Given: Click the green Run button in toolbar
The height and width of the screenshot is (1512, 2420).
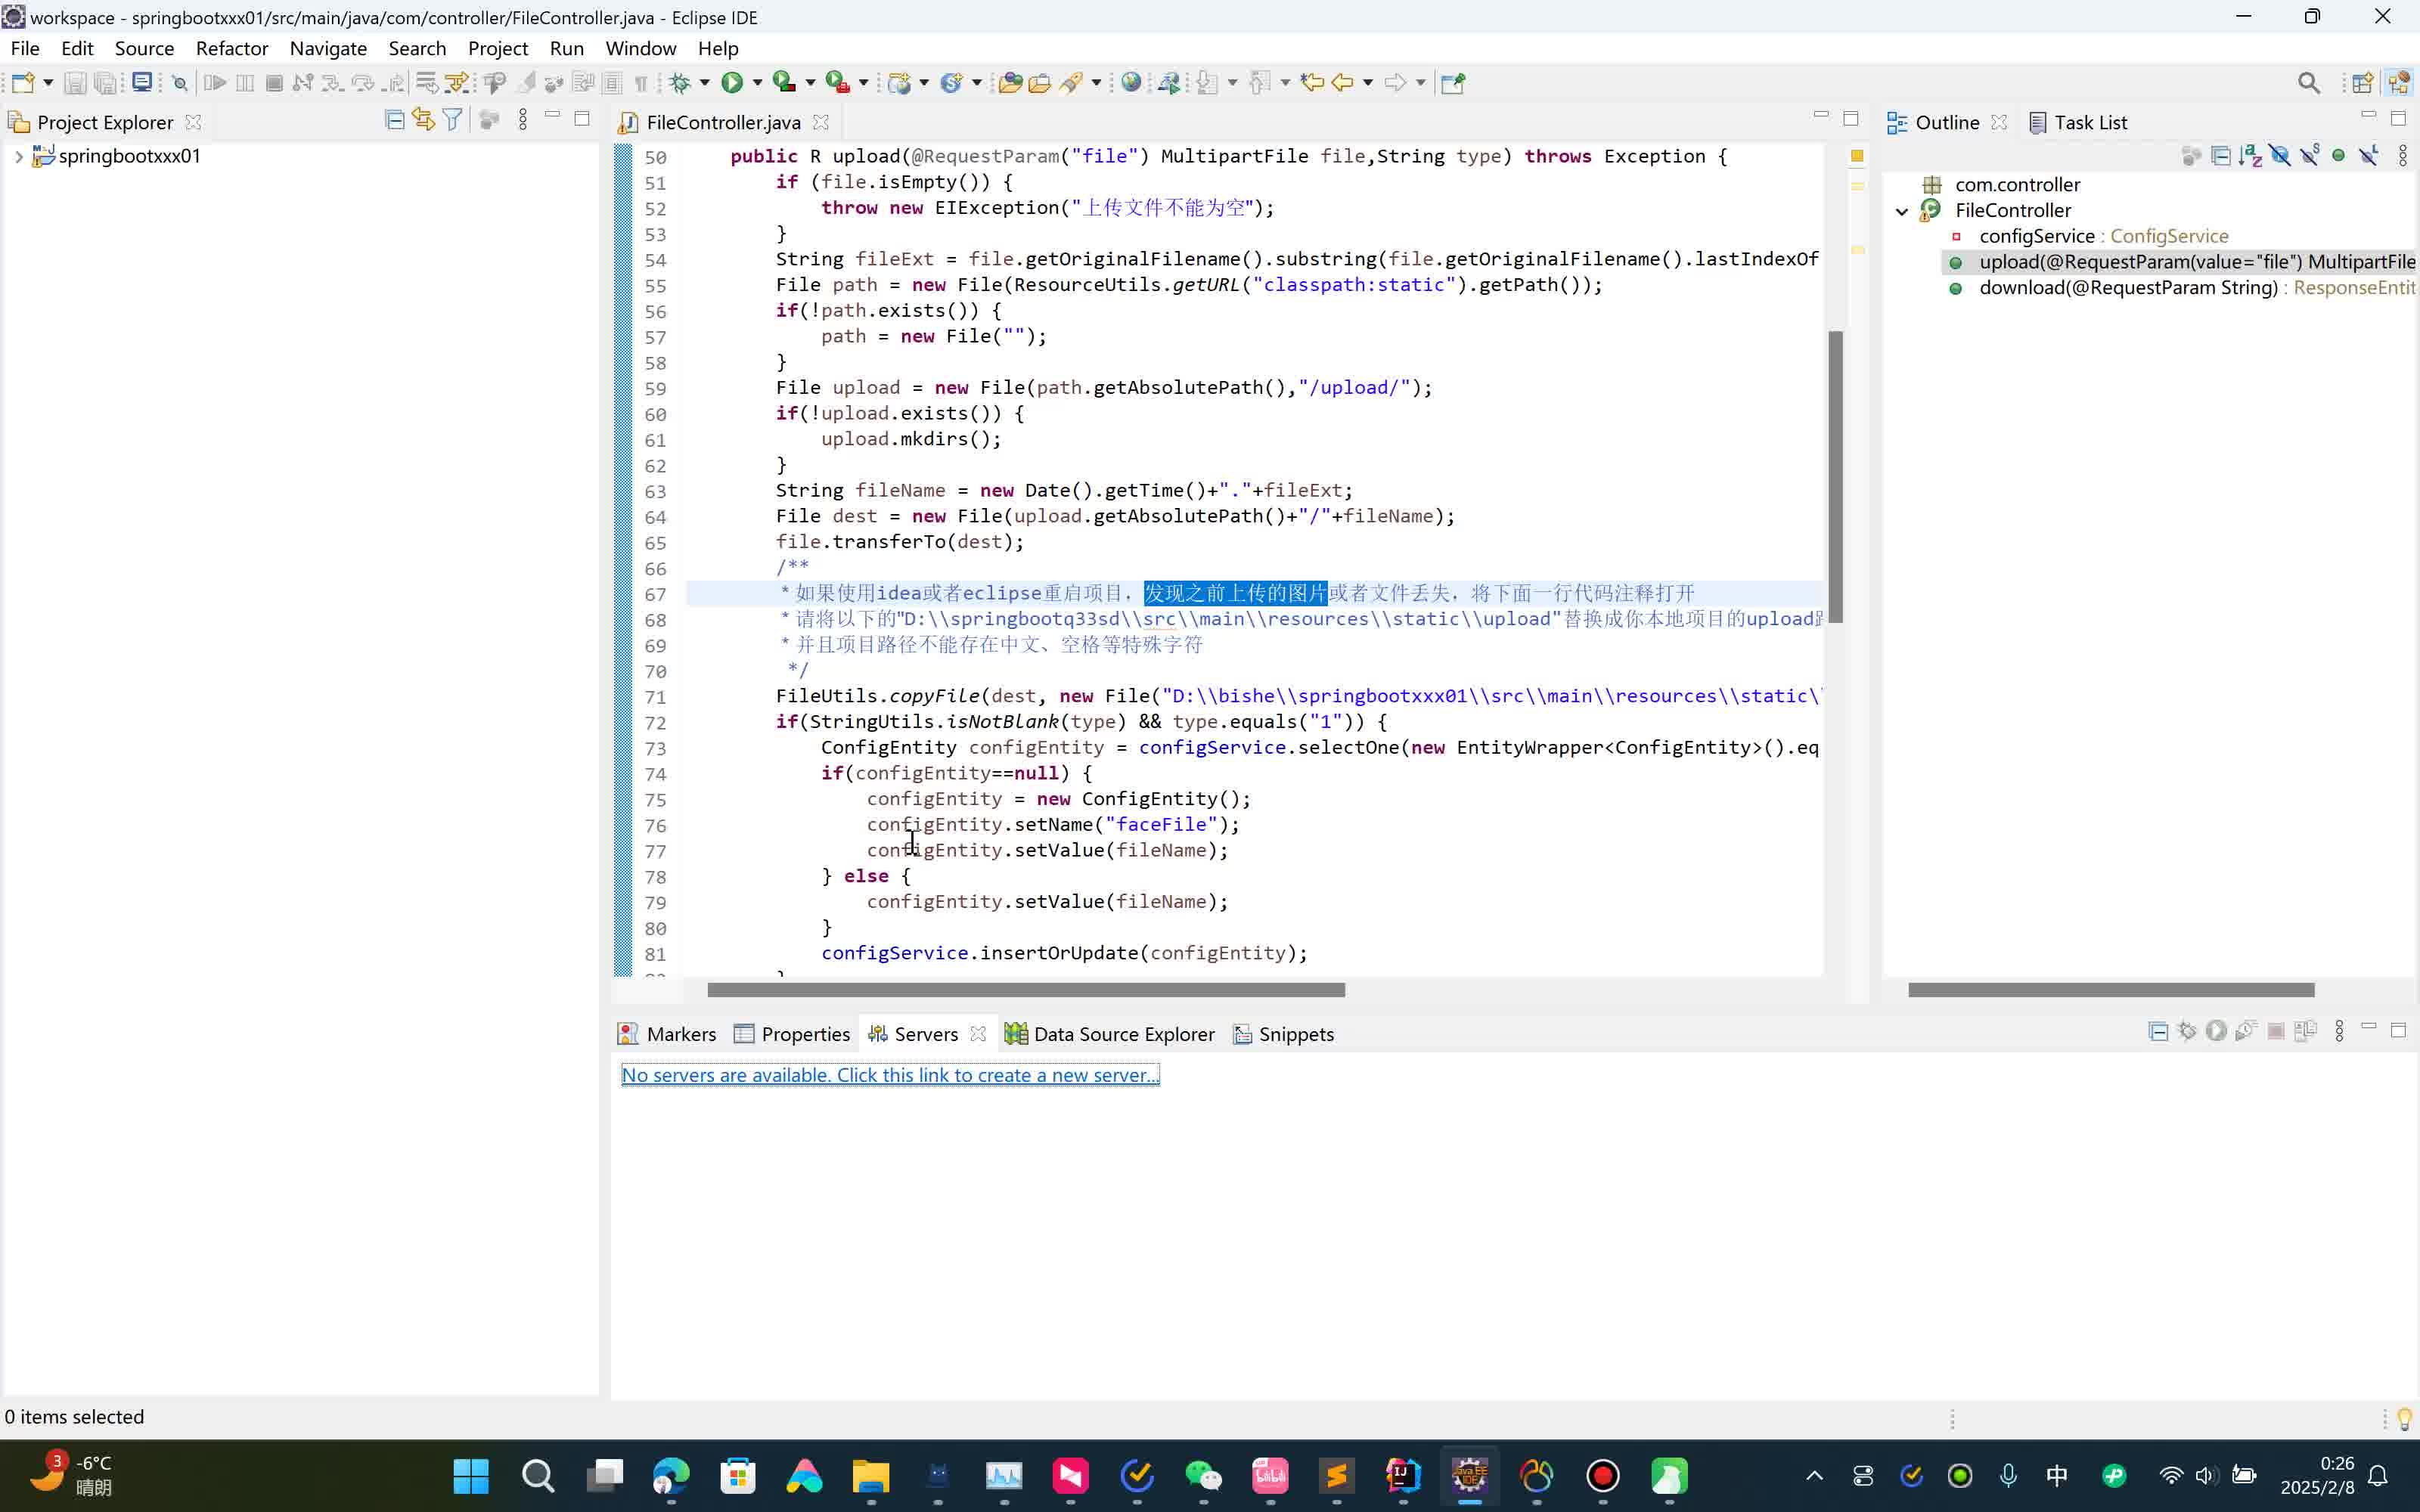Looking at the screenshot, I should (x=732, y=83).
